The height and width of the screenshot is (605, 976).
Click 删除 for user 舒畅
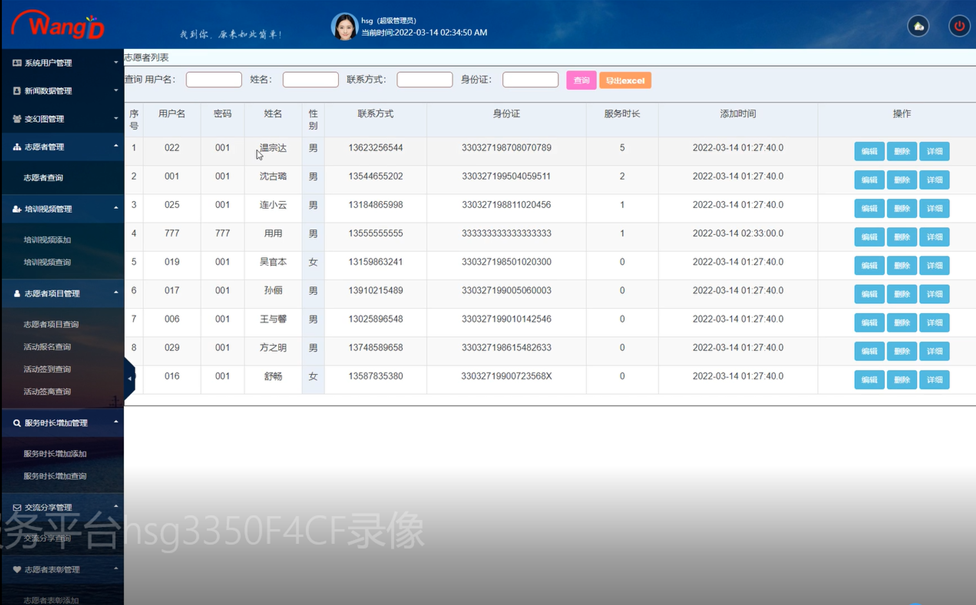click(x=902, y=380)
